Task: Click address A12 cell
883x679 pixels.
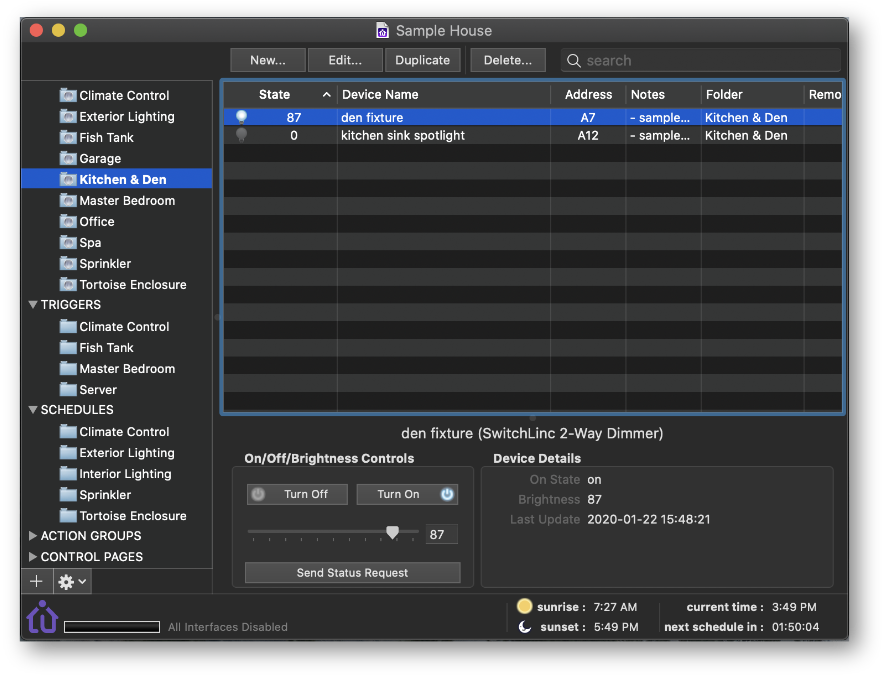Action: click(588, 135)
